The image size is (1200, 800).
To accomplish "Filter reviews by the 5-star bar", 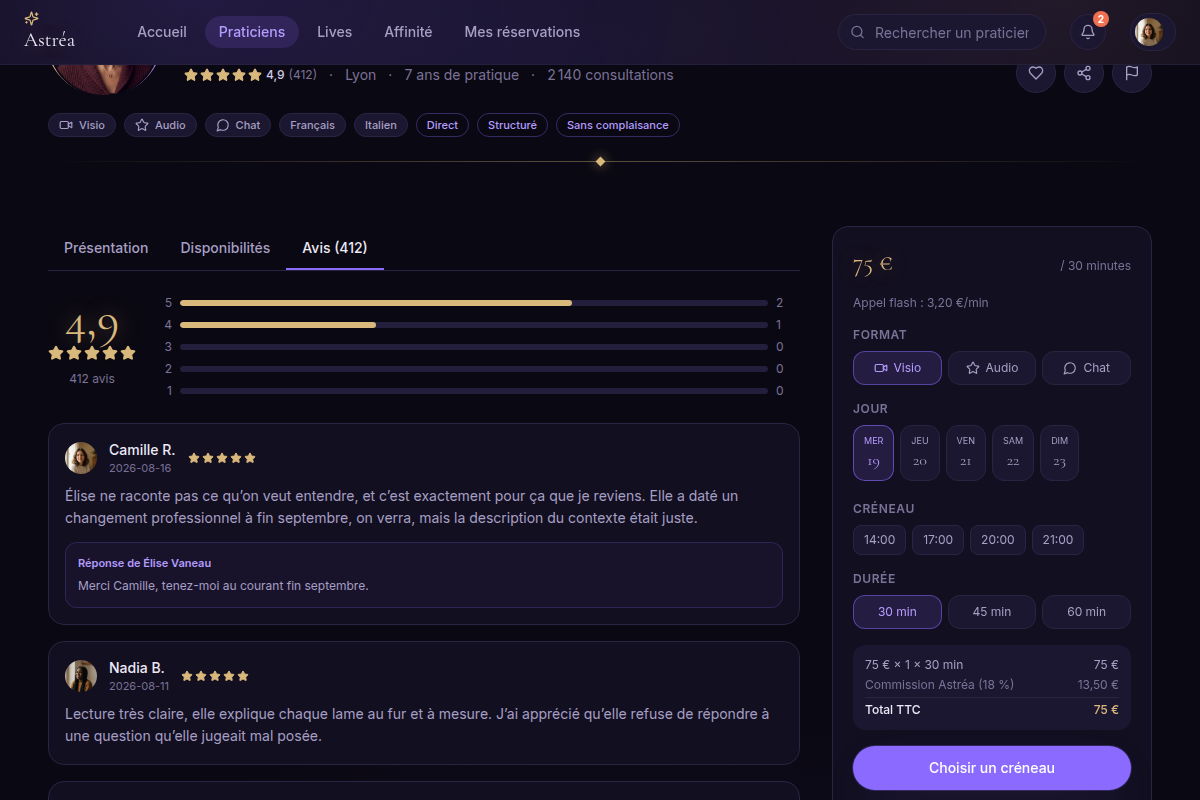I will (x=474, y=303).
